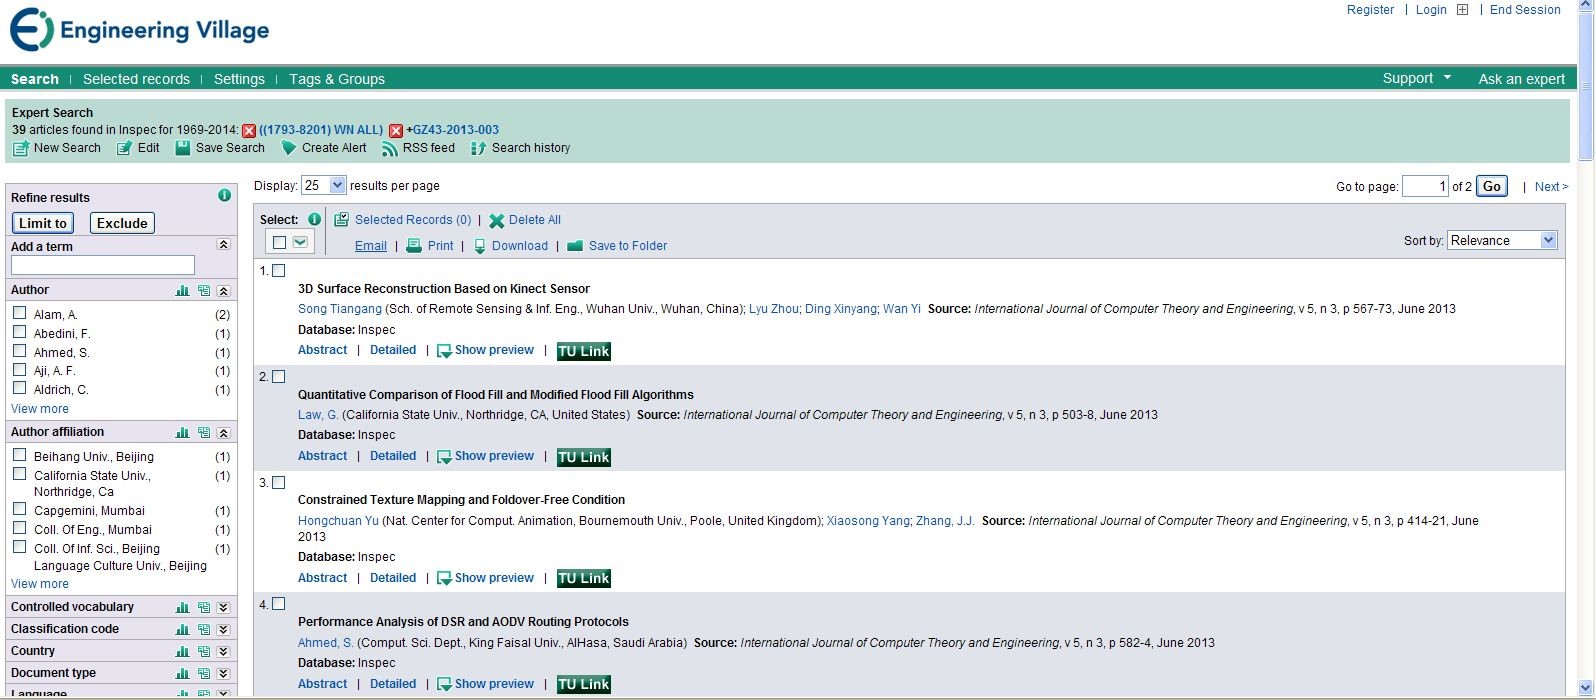Click the Print printer icon
The image size is (1596, 700).
pyautogui.click(x=414, y=246)
